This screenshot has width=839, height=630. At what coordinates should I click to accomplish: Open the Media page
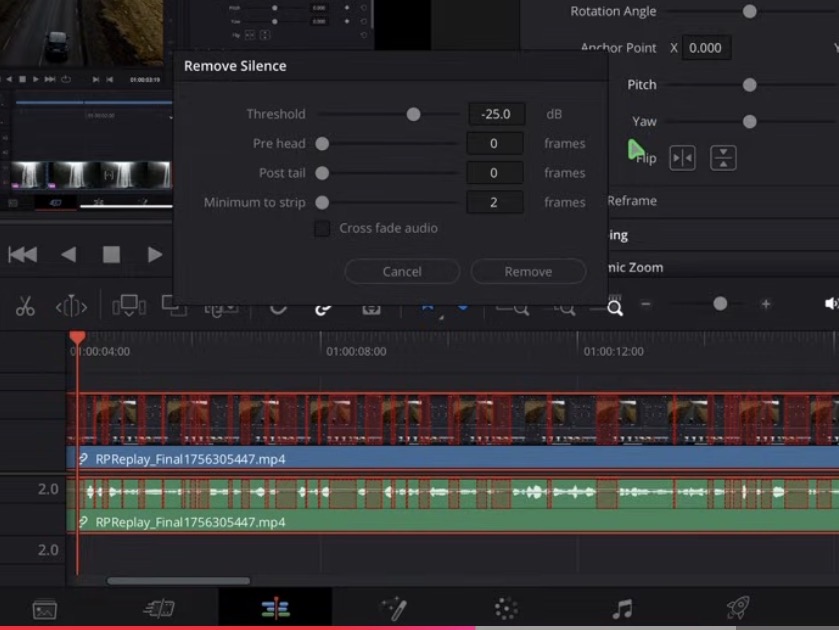pos(46,609)
